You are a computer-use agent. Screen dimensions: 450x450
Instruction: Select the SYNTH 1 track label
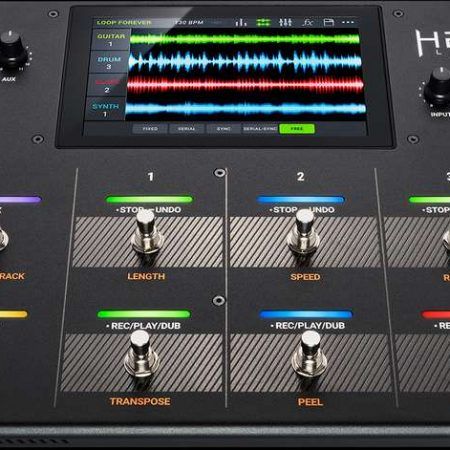pos(105,110)
